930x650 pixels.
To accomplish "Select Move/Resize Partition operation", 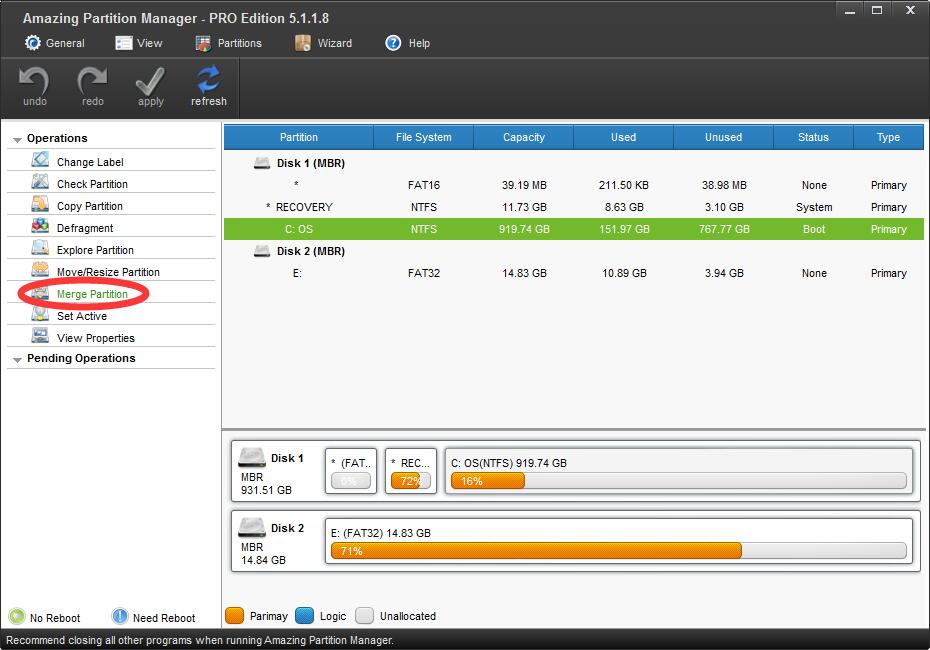I will (108, 272).
